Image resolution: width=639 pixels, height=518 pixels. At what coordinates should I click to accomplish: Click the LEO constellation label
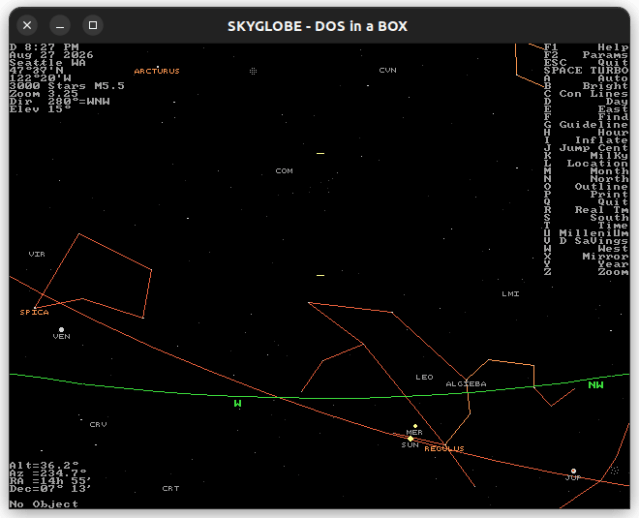[x=424, y=377]
